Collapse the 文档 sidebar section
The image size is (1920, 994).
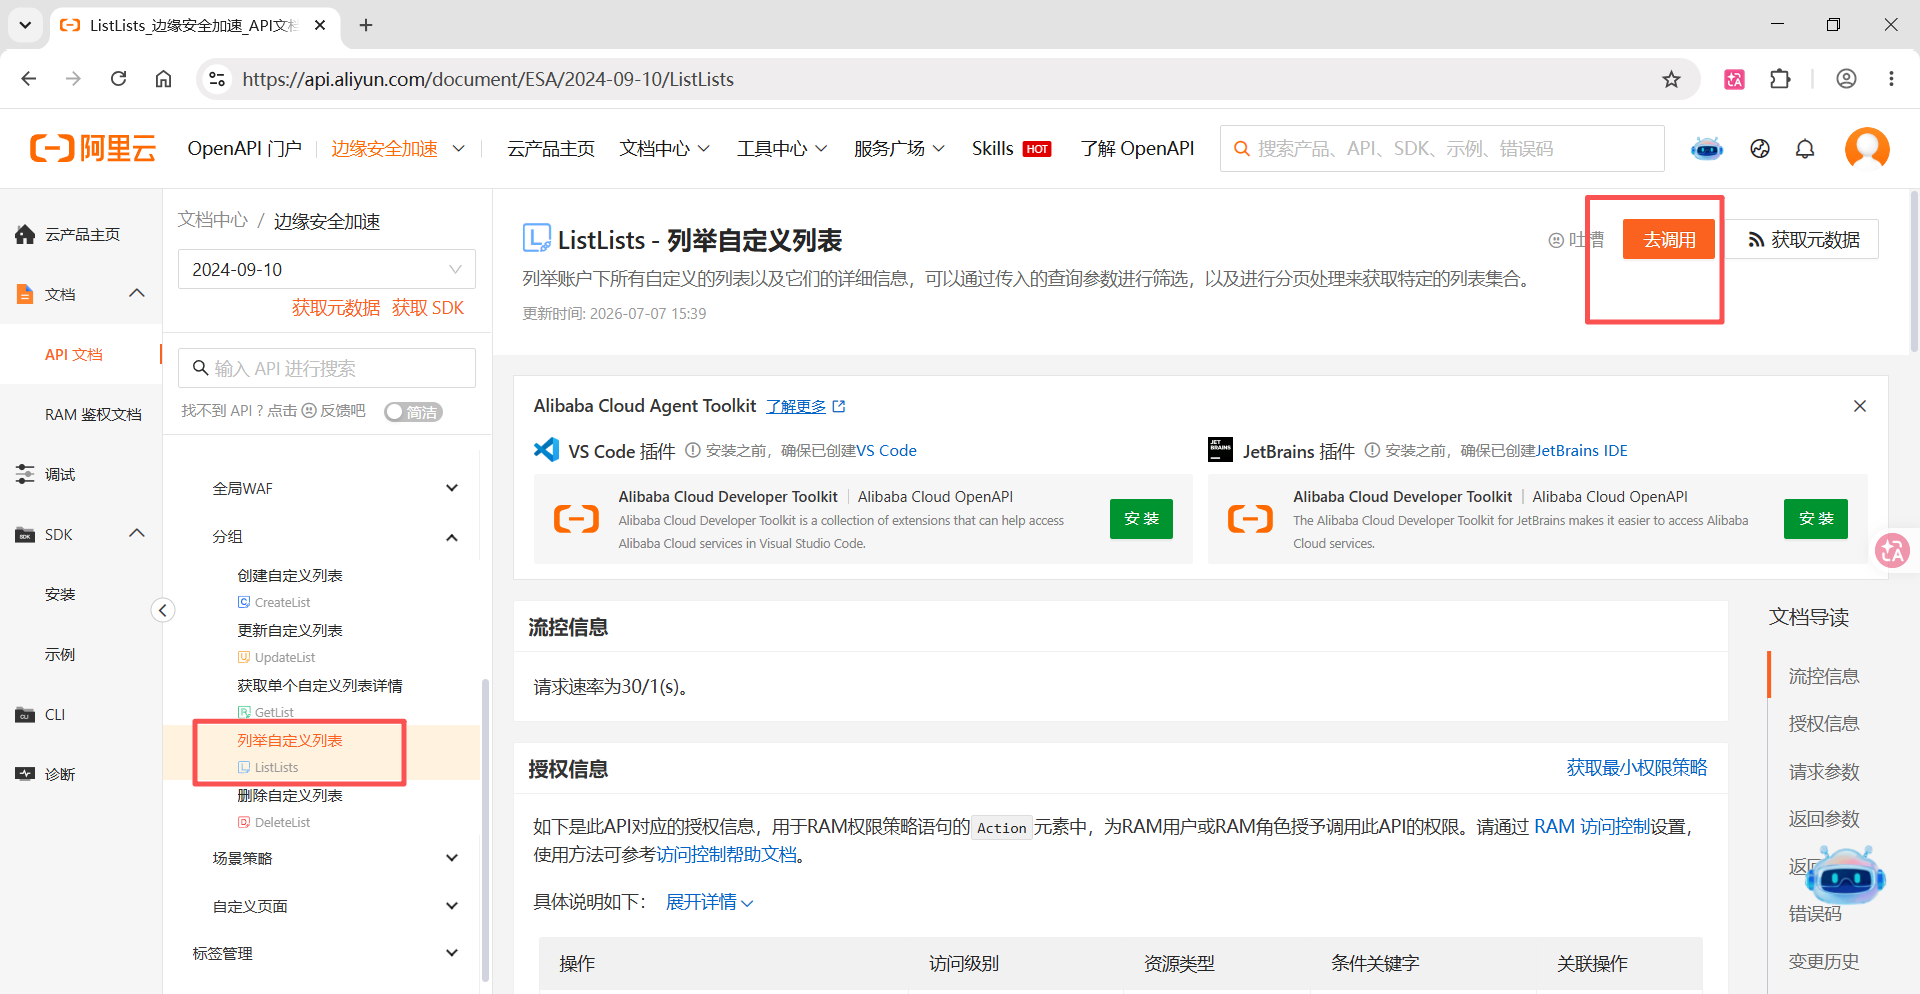(137, 294)
